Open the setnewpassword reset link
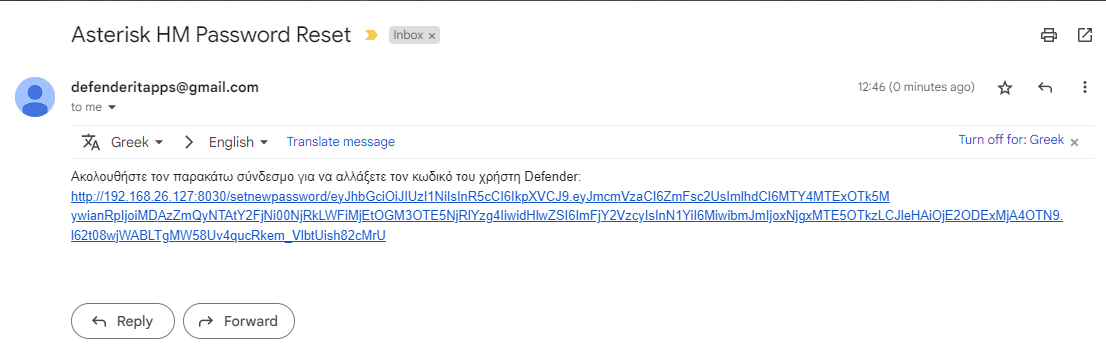Viewport: 1106px width, 362px height. coord(567,216)
